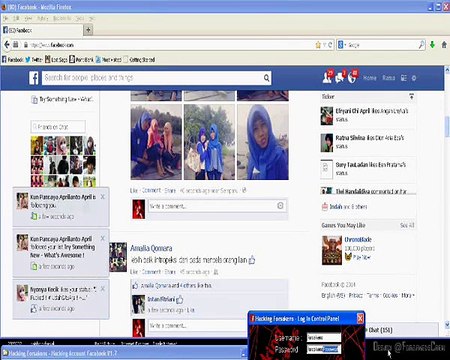
Task: Open privacy shortcuts icon in header
Action: (x=404, y=78)
